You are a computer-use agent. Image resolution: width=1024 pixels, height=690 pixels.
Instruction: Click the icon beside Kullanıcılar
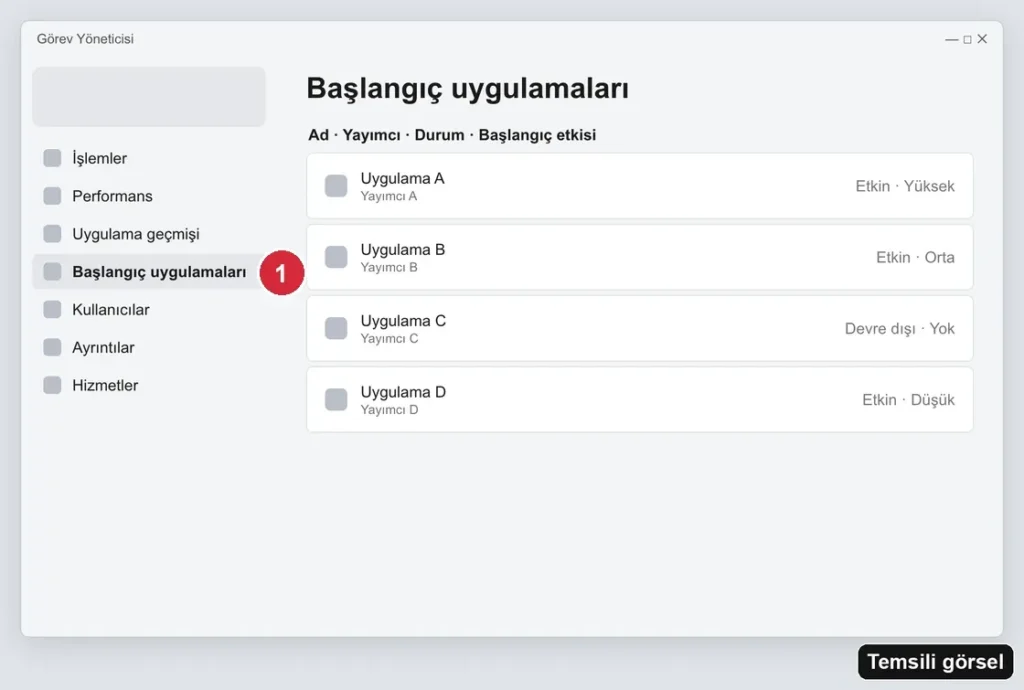click(52, 309)
